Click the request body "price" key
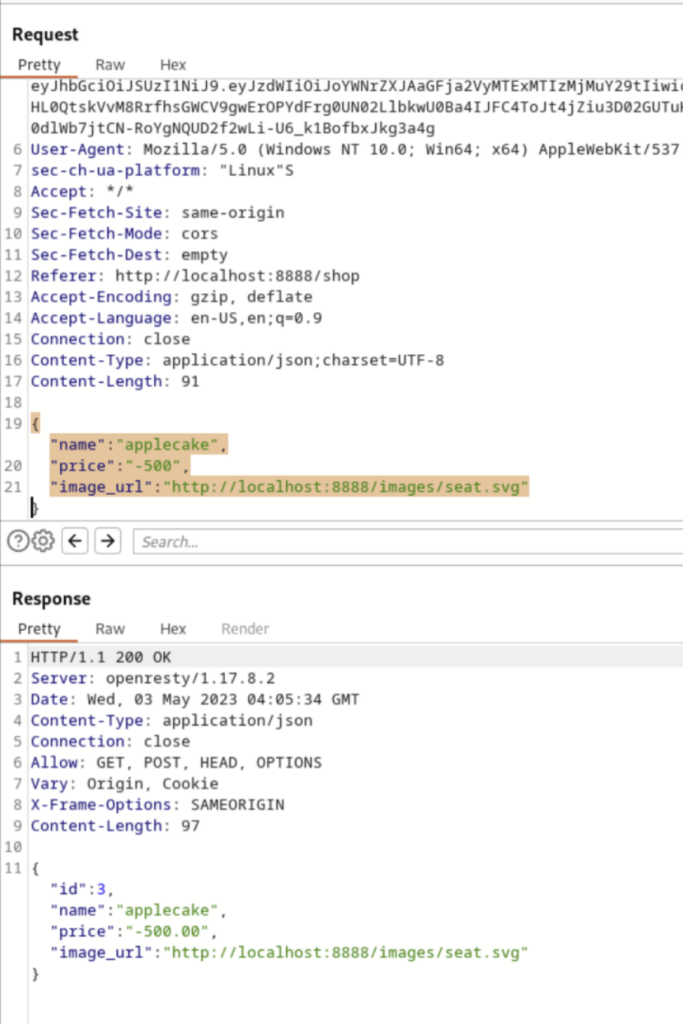 78,466
